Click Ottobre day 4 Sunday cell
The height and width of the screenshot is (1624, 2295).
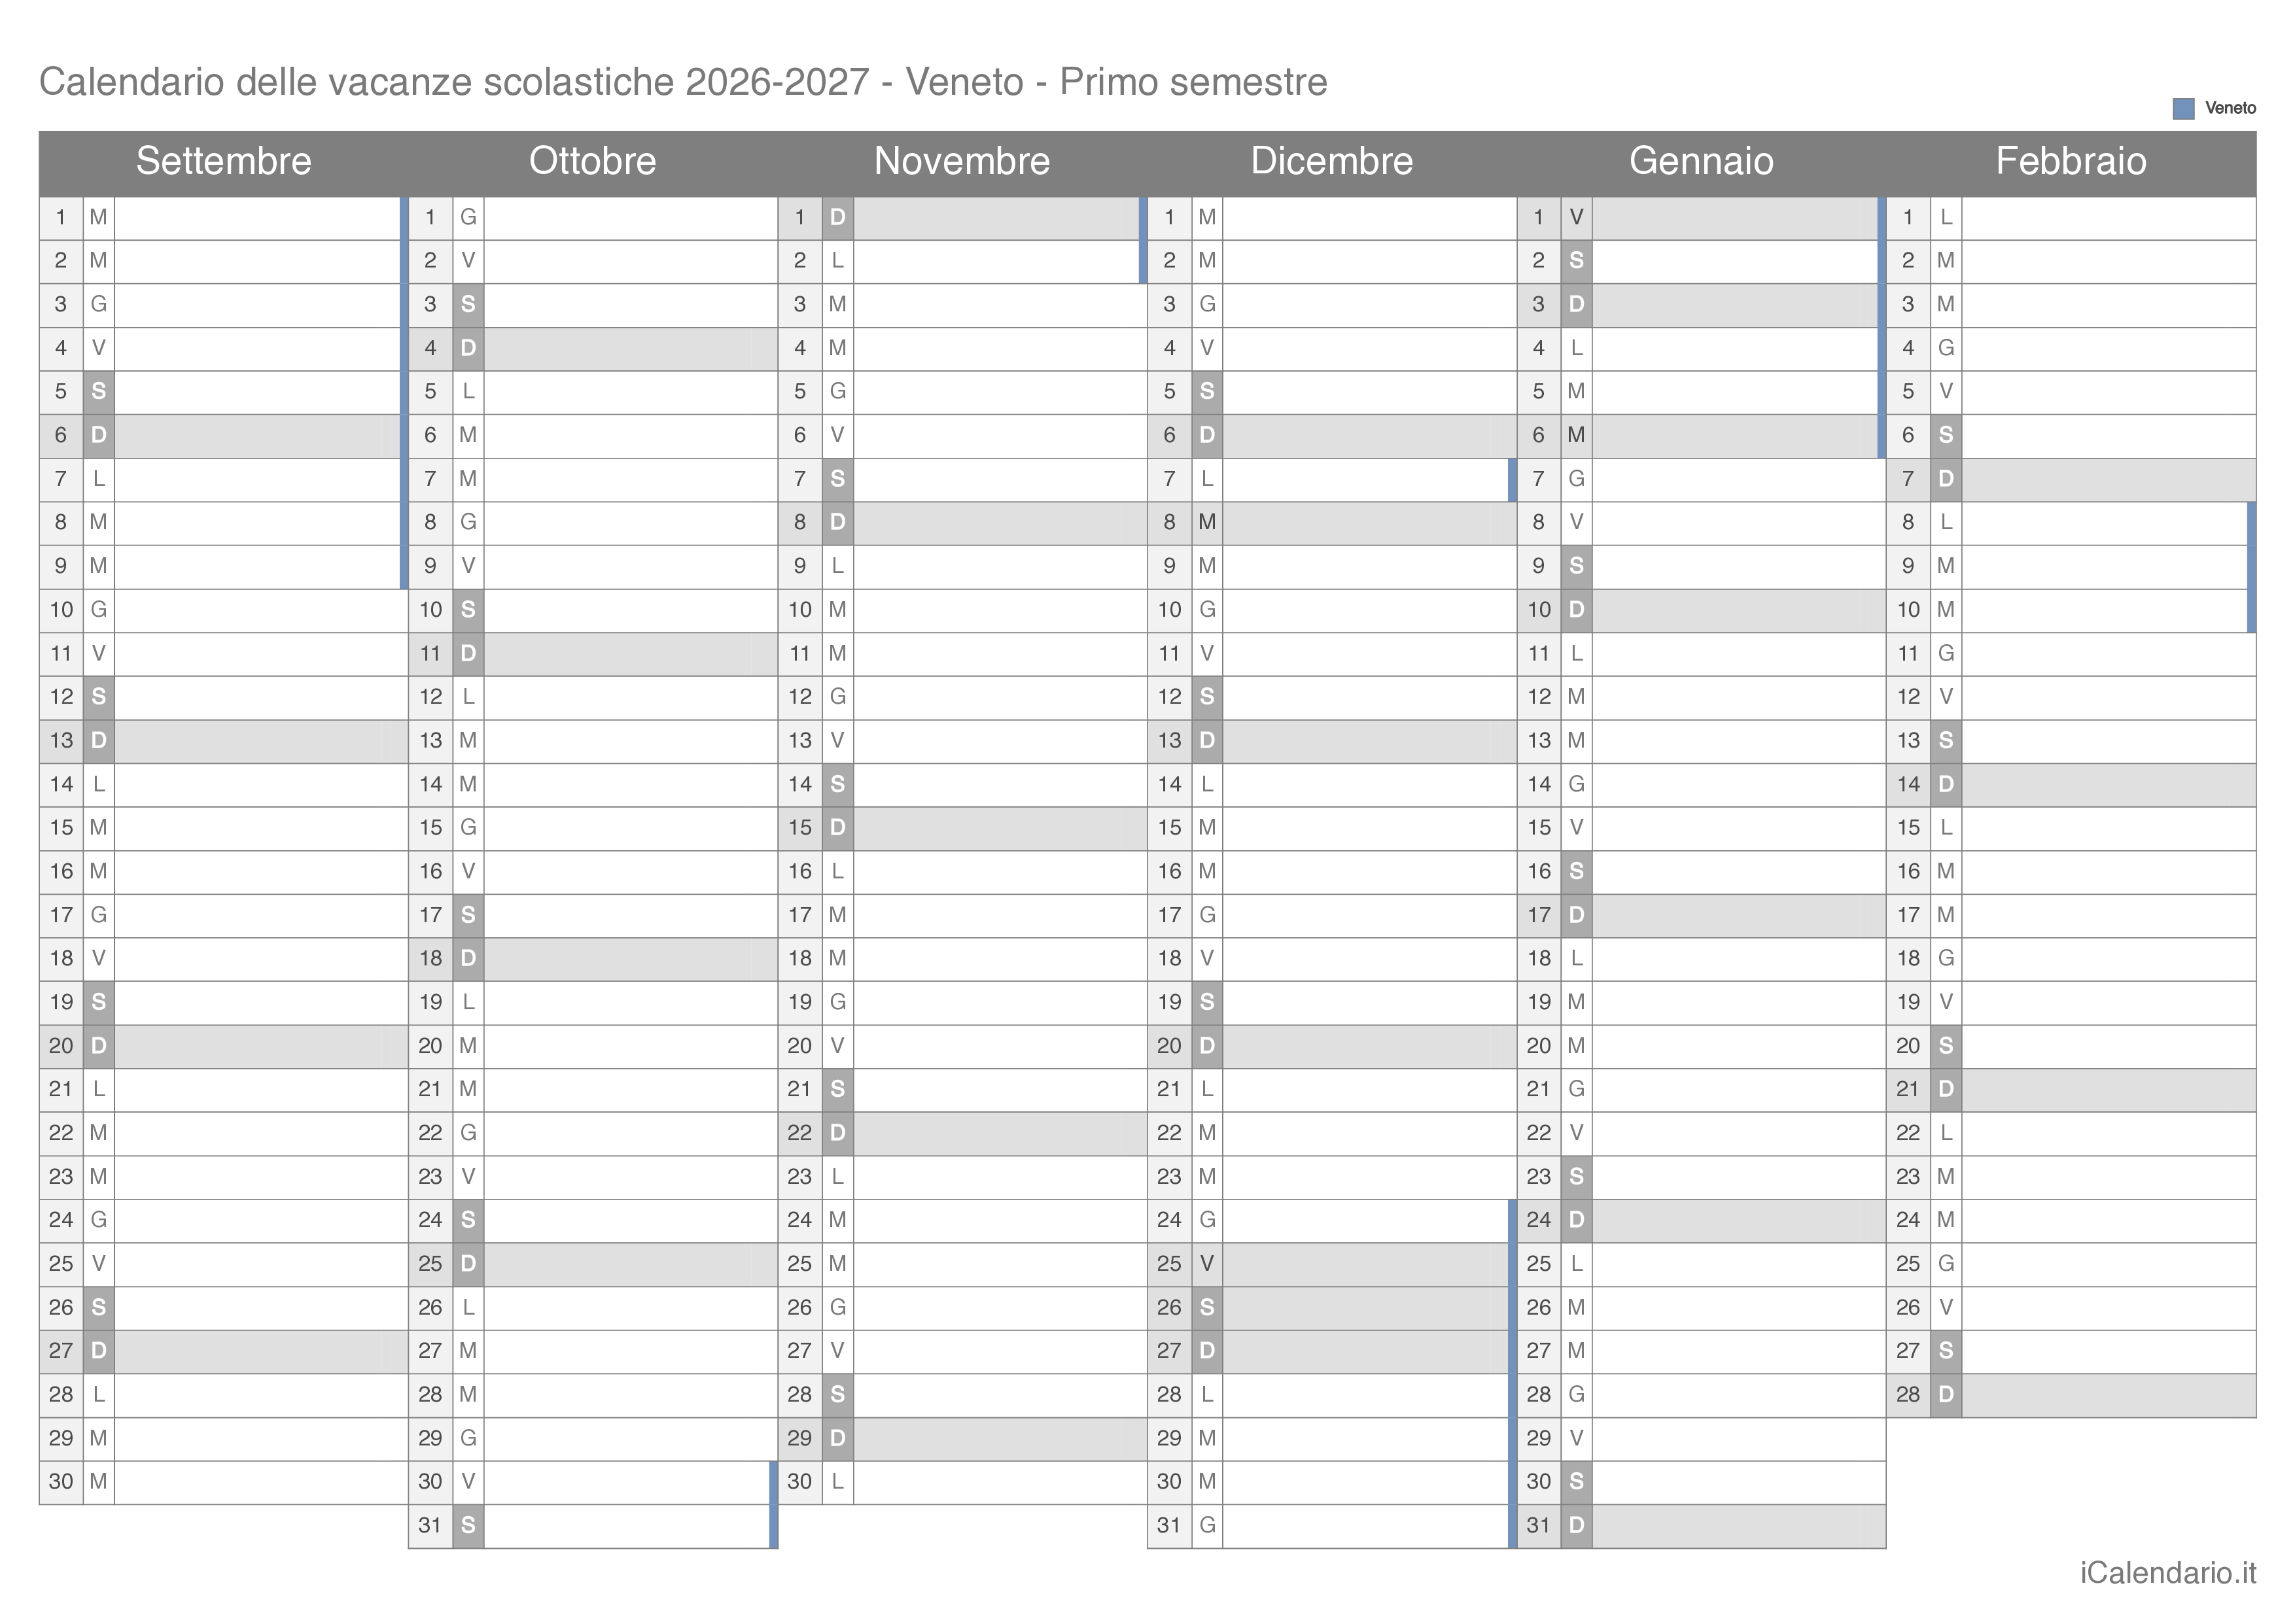tap(468, 349)
